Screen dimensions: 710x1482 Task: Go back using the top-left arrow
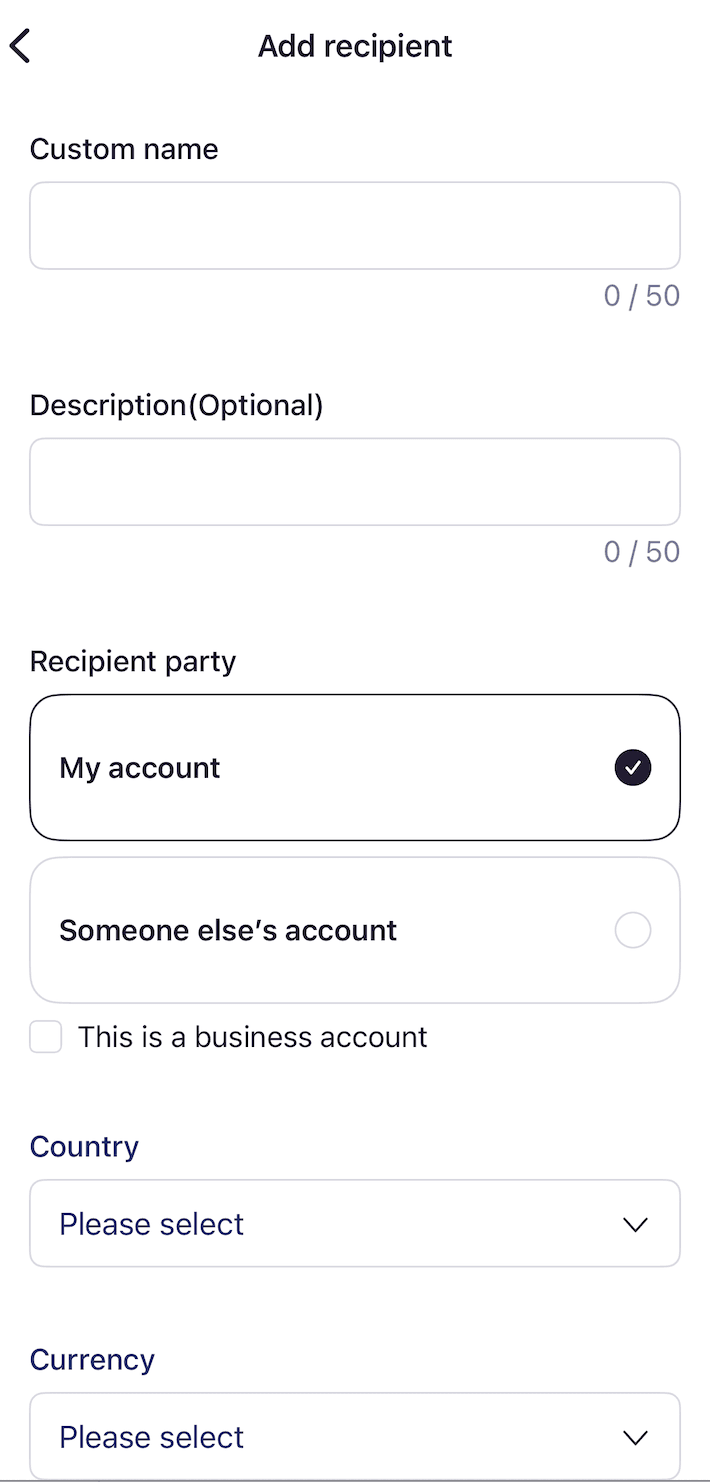coord(21,46)
